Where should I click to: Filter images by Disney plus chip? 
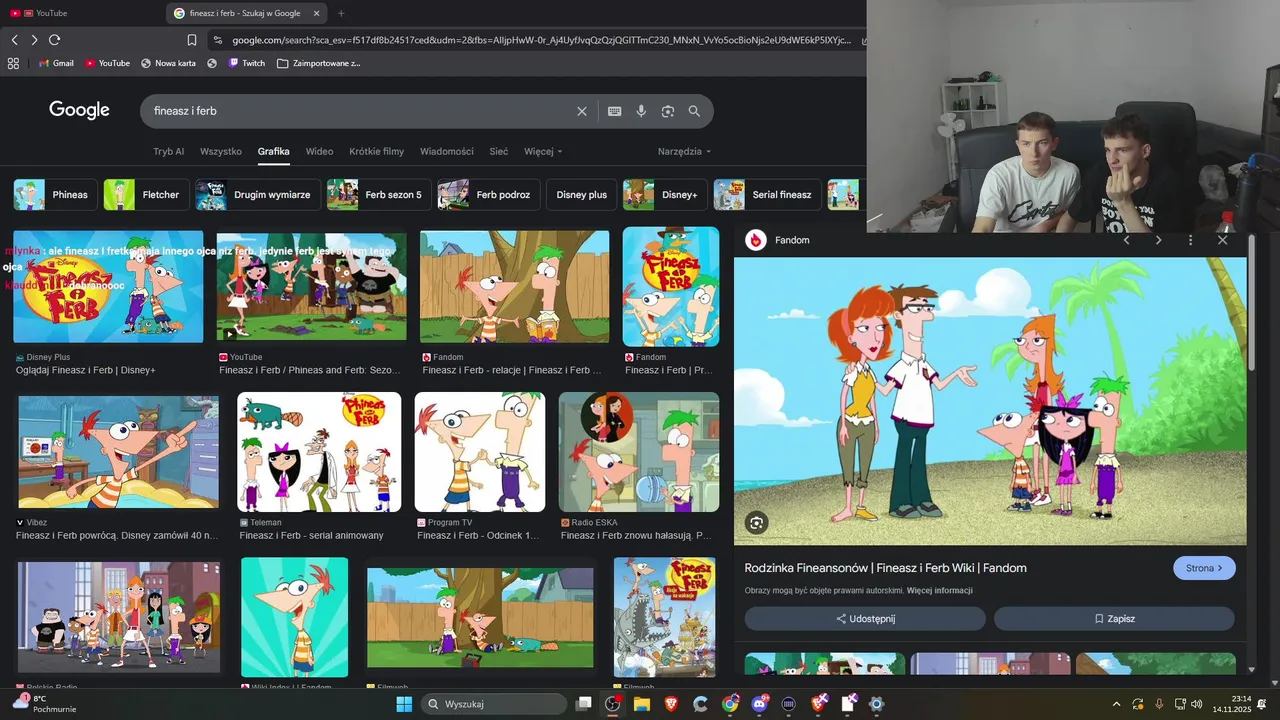(x=581, y=195)
